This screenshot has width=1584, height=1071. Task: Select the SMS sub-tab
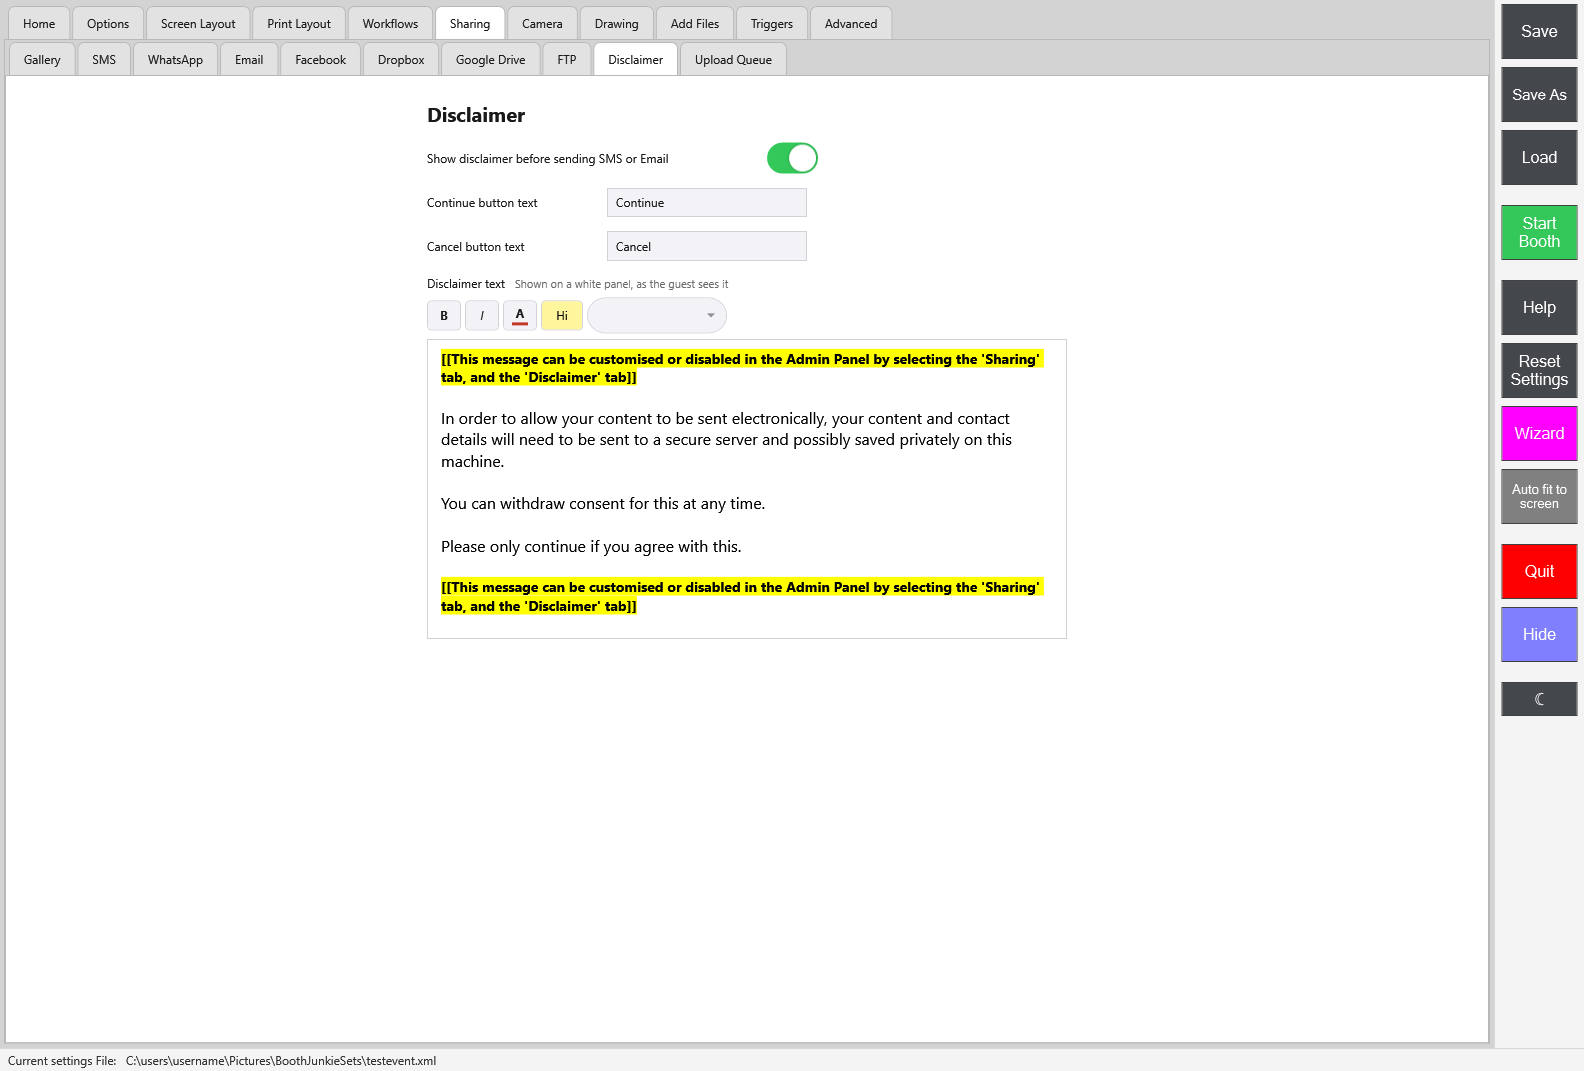point(104,60)
